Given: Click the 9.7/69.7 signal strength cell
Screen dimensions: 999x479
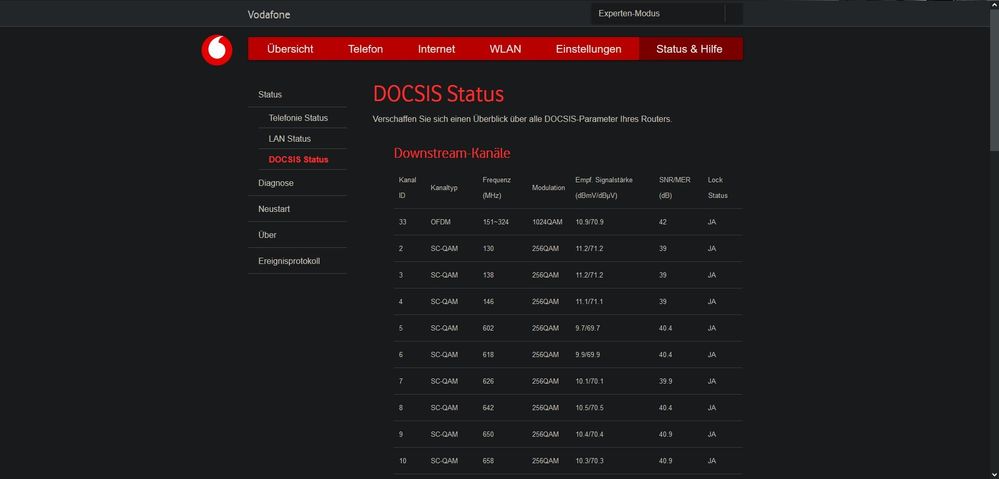Looking at the screenshot, I should point(587,328).
